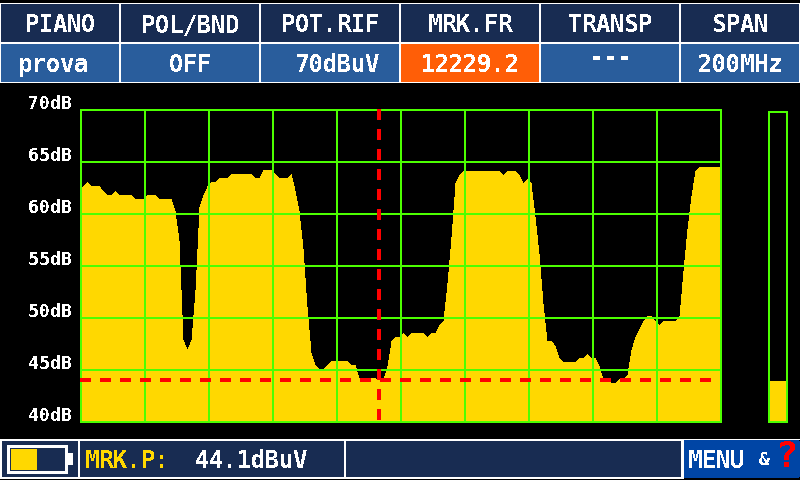This screenshot has height=480, width=800.
Task: Click the empty status bar message field
Action: (x=514, y=459)
